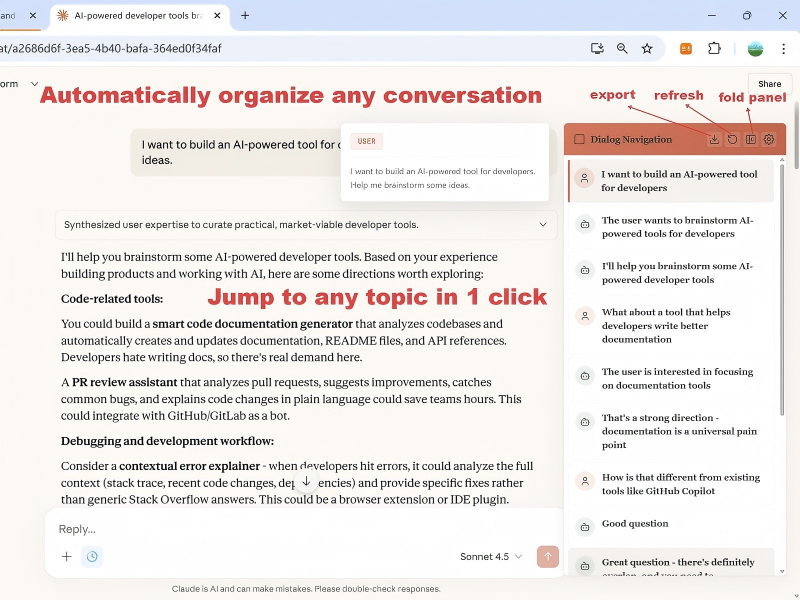
Task: Click the bot icon beside 'Good question'
Action: point(585,527)
